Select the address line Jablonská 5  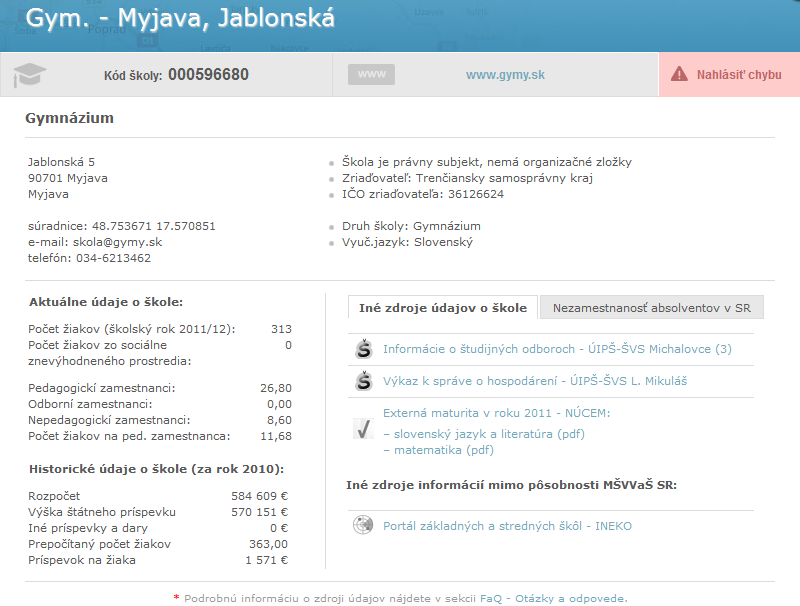coord(61,162)
